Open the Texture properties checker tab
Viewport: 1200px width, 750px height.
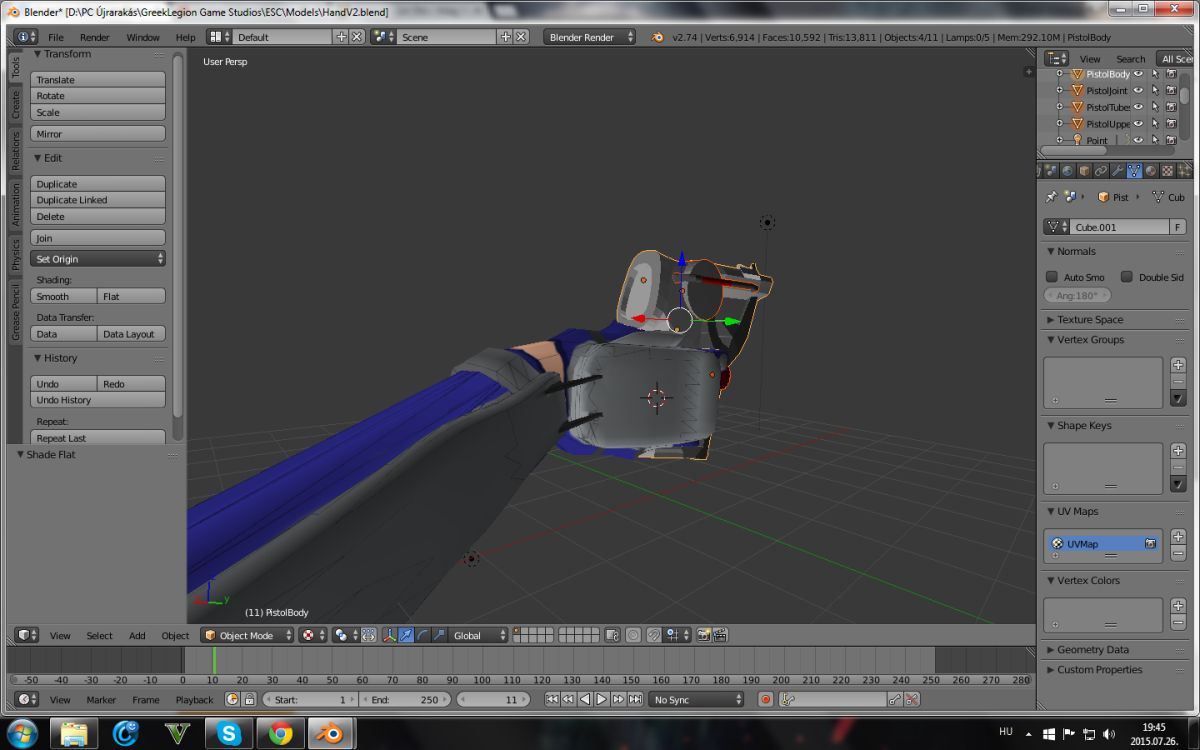[x=1167, y=171]
